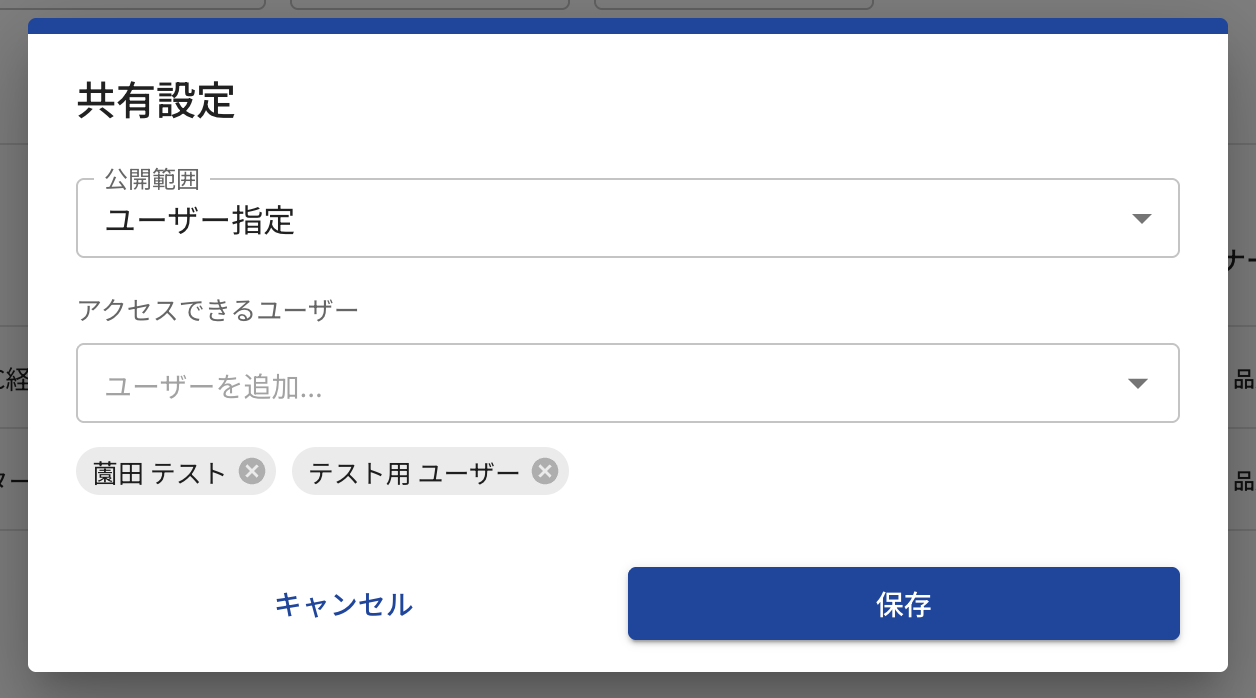Click blank space right of the user chips

(x=870, y=471)
